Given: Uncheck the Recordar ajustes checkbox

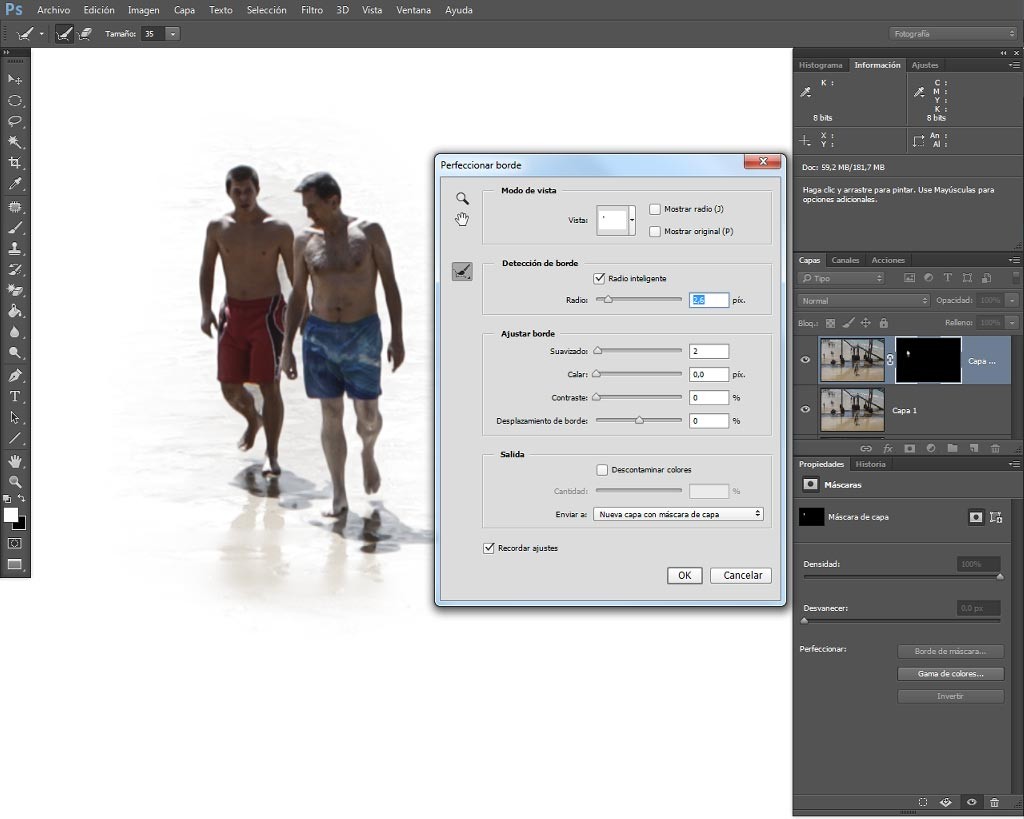Looking at the screenshot, I should [x=488, y=548].
